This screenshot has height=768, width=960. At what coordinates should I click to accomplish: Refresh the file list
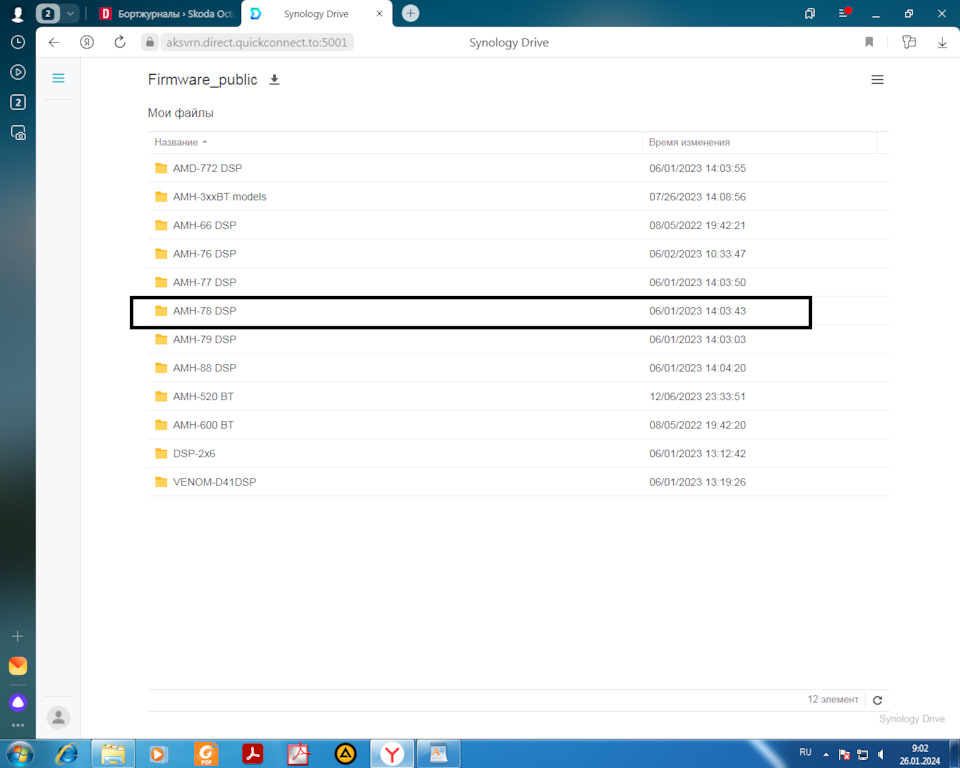[877, 700]
